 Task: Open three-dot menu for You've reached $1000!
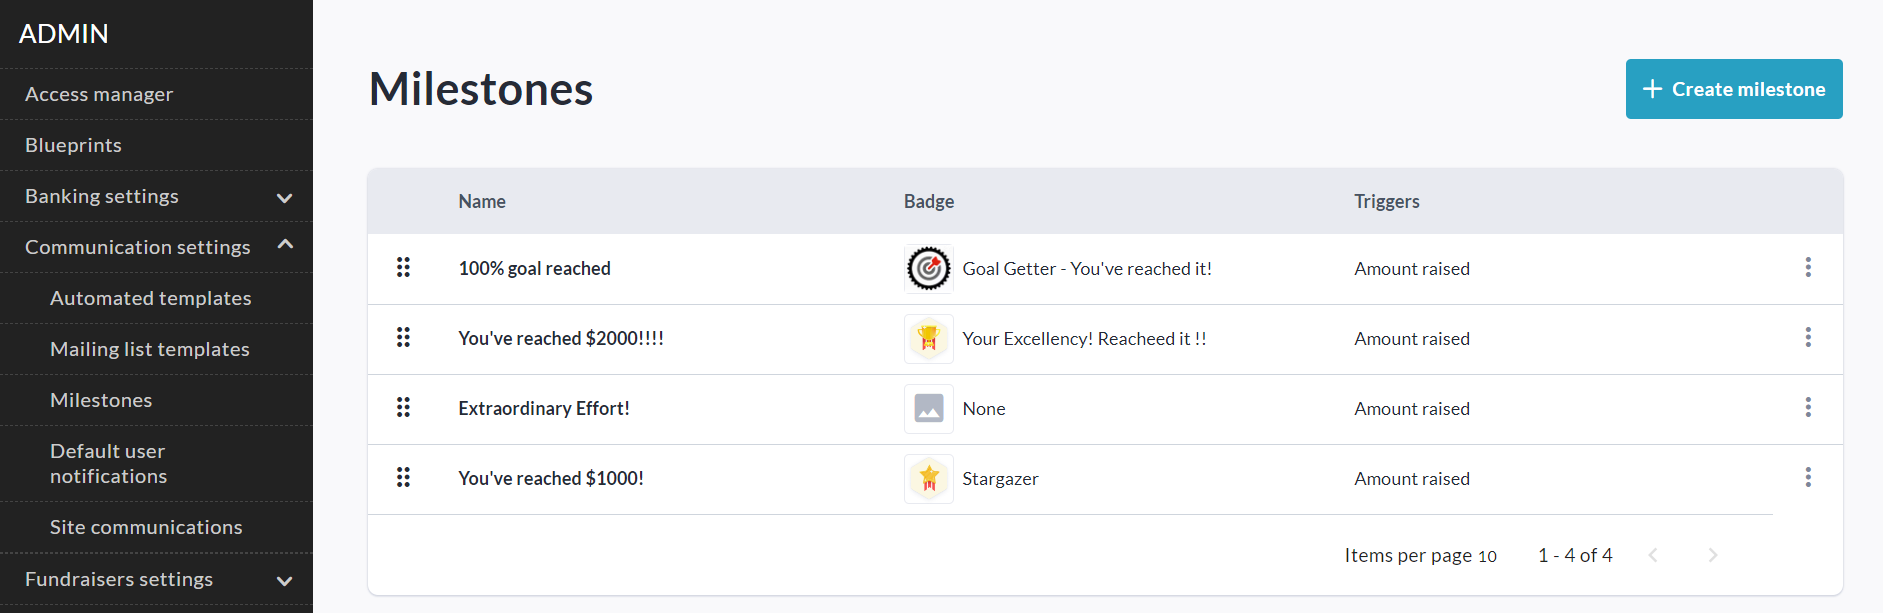tap(1807, 478)
